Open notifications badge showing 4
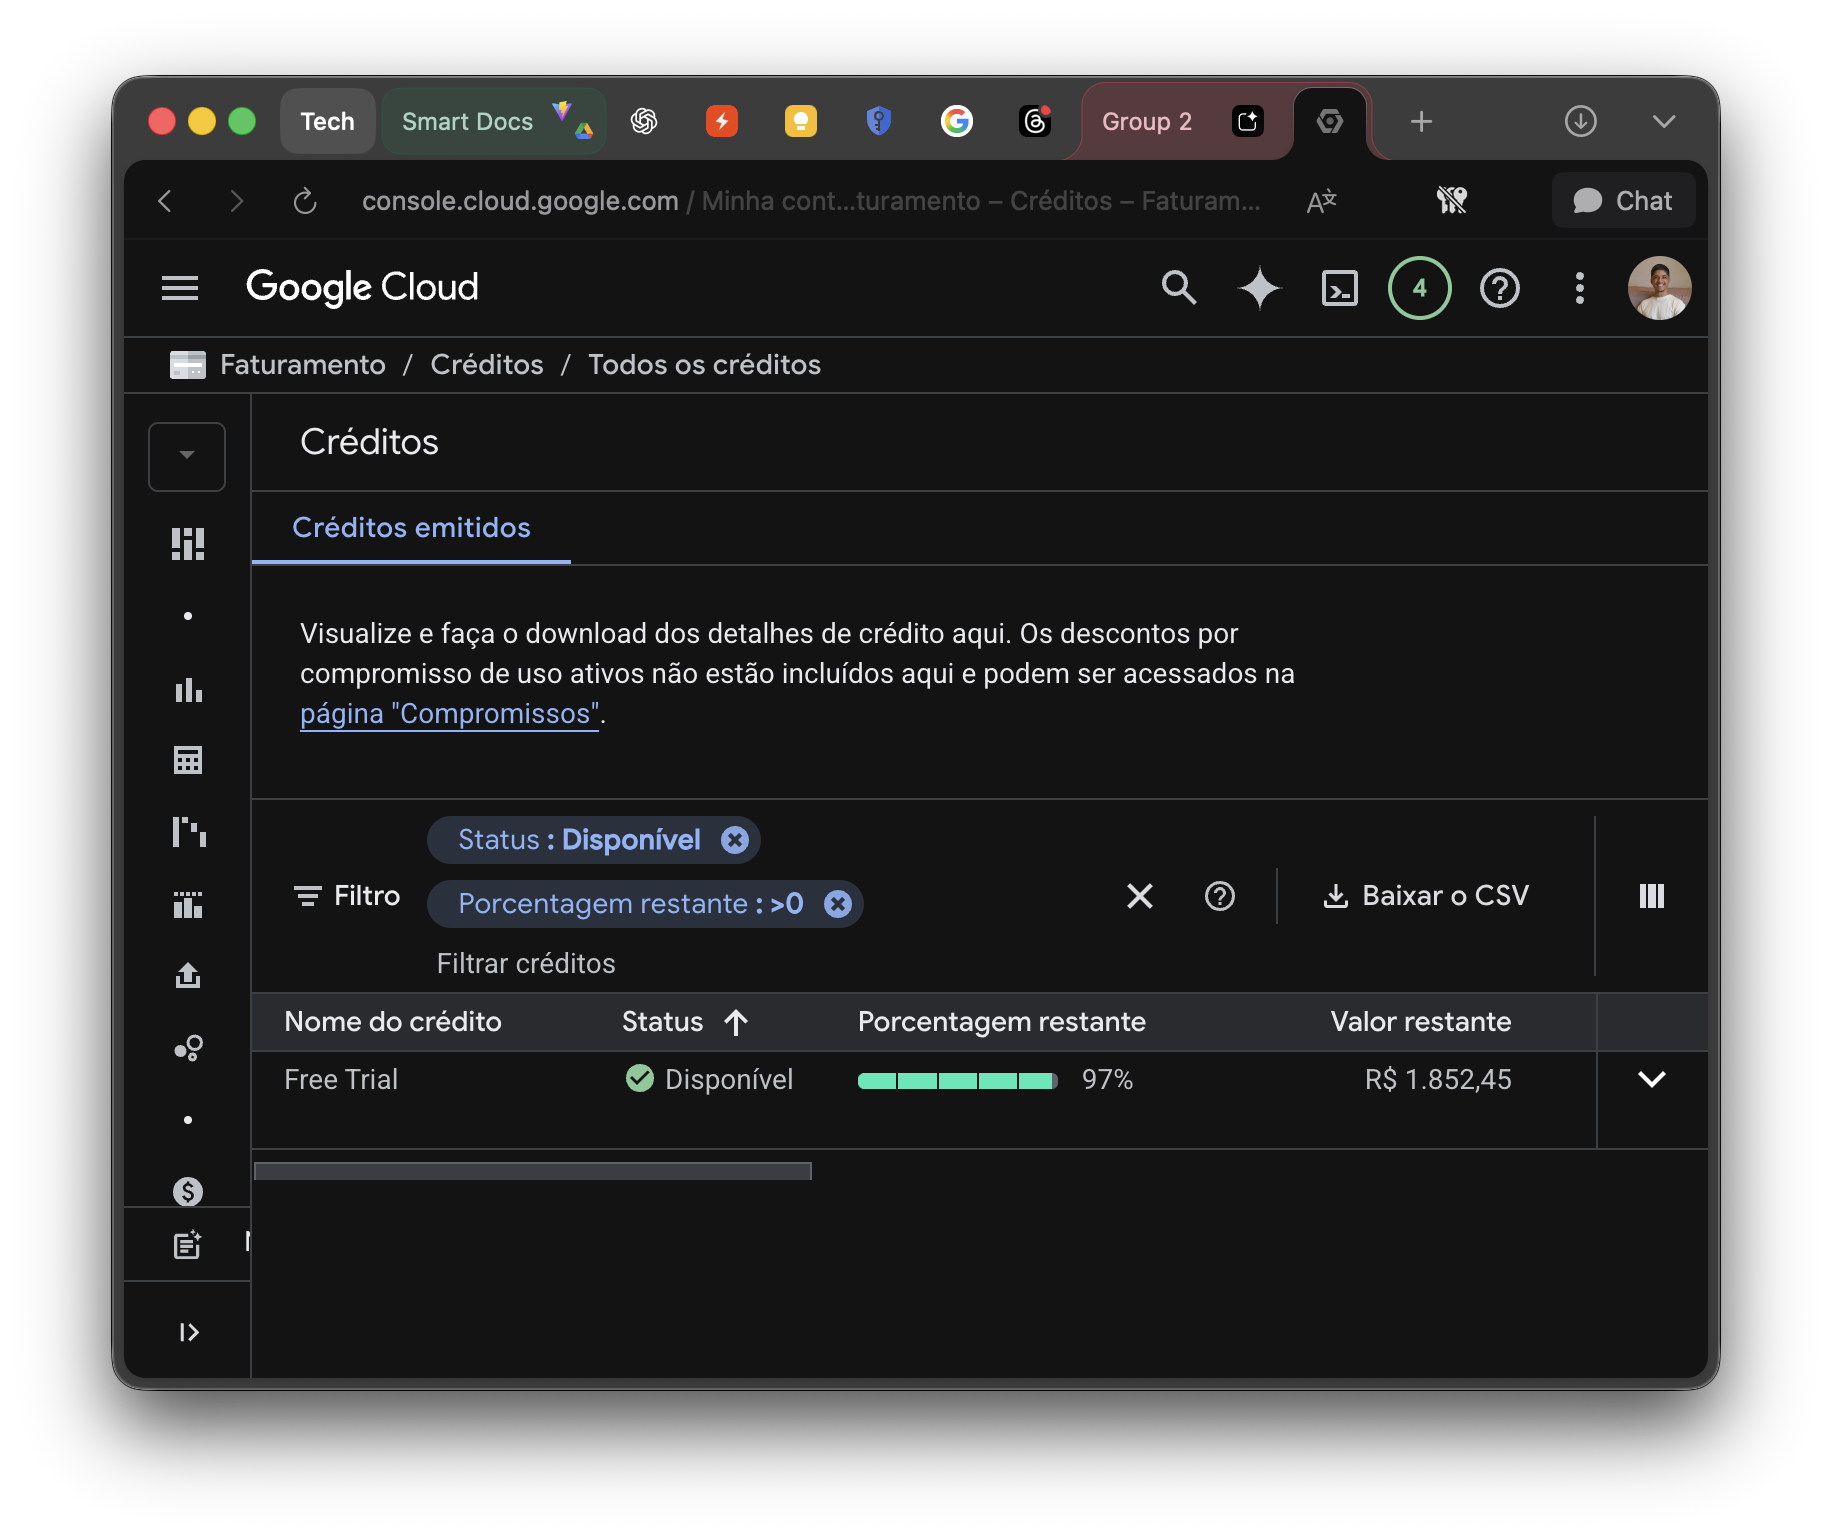 pos(1419,288)
